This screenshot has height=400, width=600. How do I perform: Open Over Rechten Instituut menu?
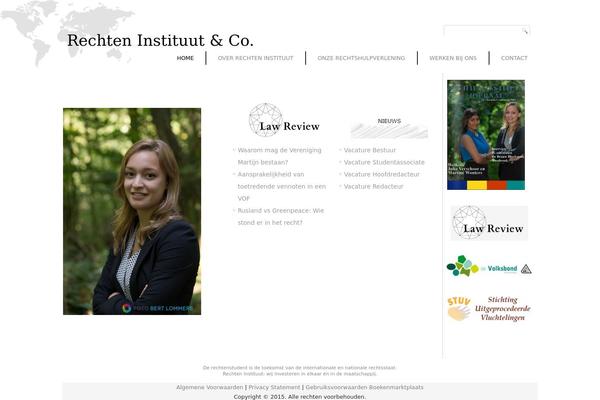coord(256,58)
